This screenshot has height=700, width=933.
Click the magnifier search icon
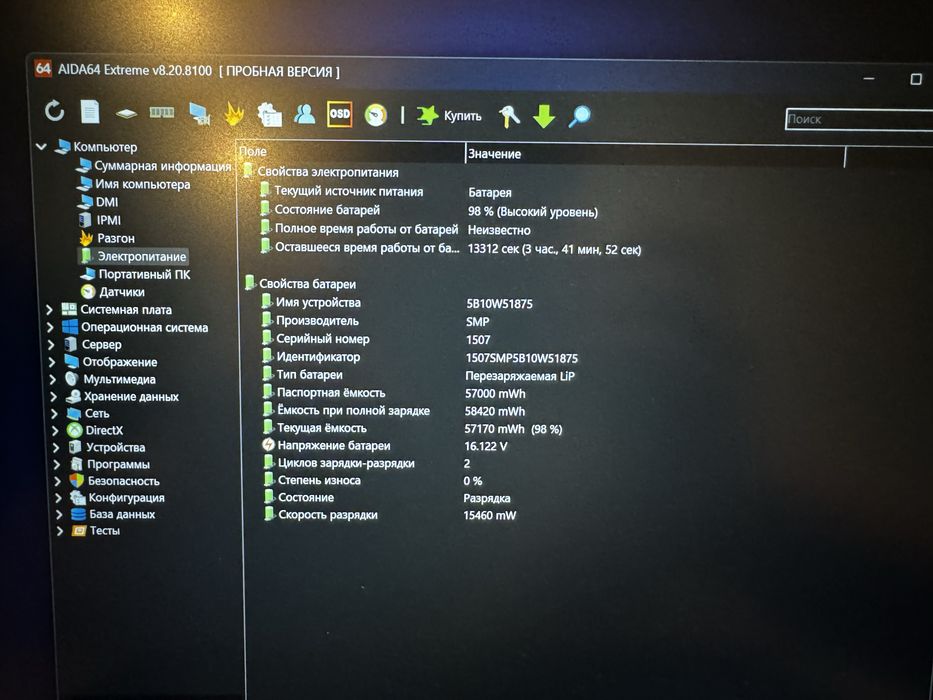[580, 116]
